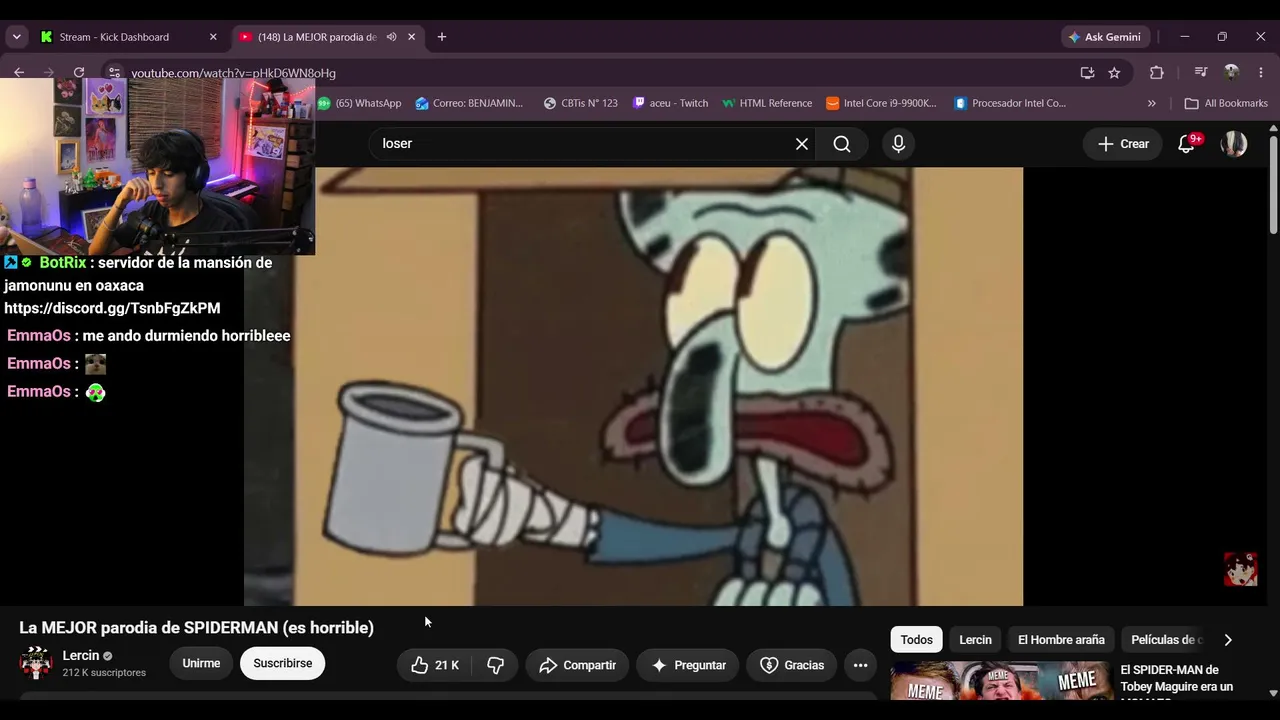Reload the YouTube page
Image resolution: width=1280 pixels, height=720 pixels.
79,72
